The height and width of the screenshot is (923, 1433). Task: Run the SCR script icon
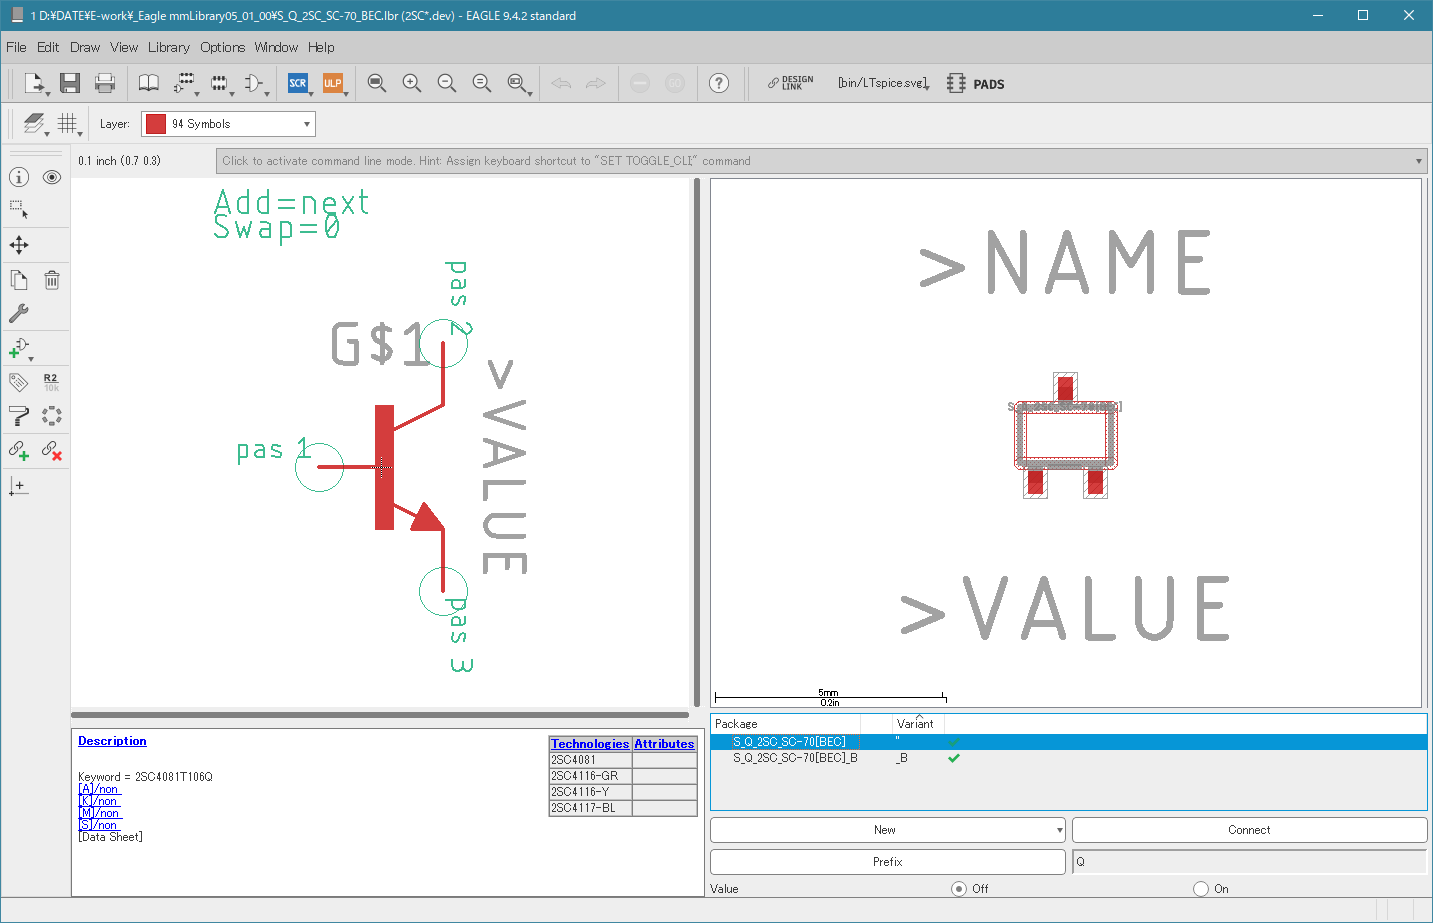pos(298,83)
